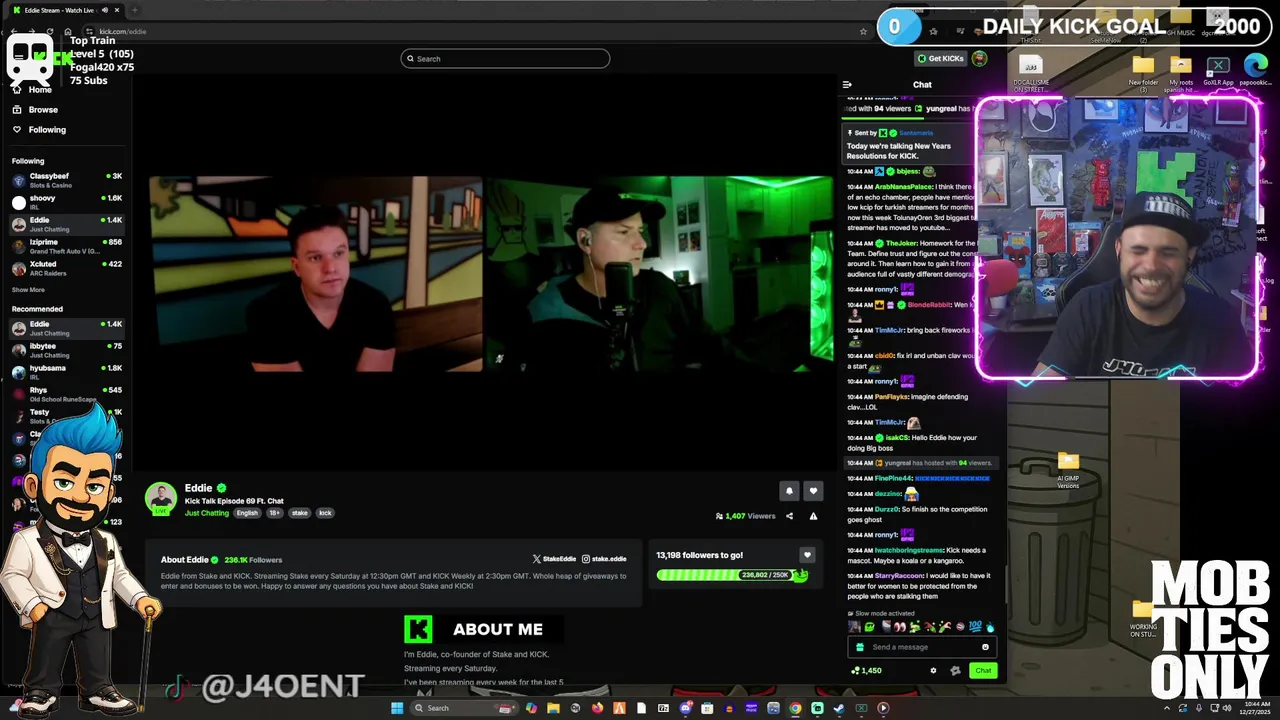This screenshot has width=1280, height=720.
Task: Click the English tag
Action: [247, 513]
